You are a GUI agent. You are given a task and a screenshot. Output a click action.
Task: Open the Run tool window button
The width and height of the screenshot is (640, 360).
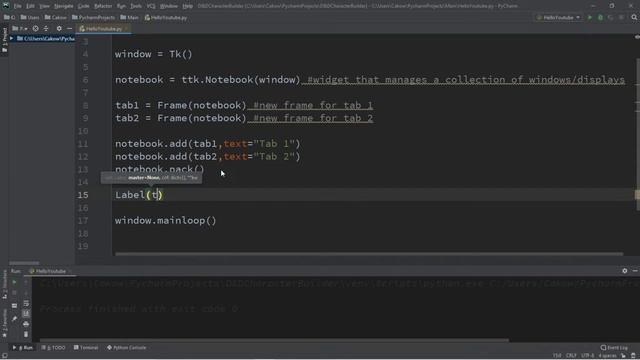tap(23, 348)
